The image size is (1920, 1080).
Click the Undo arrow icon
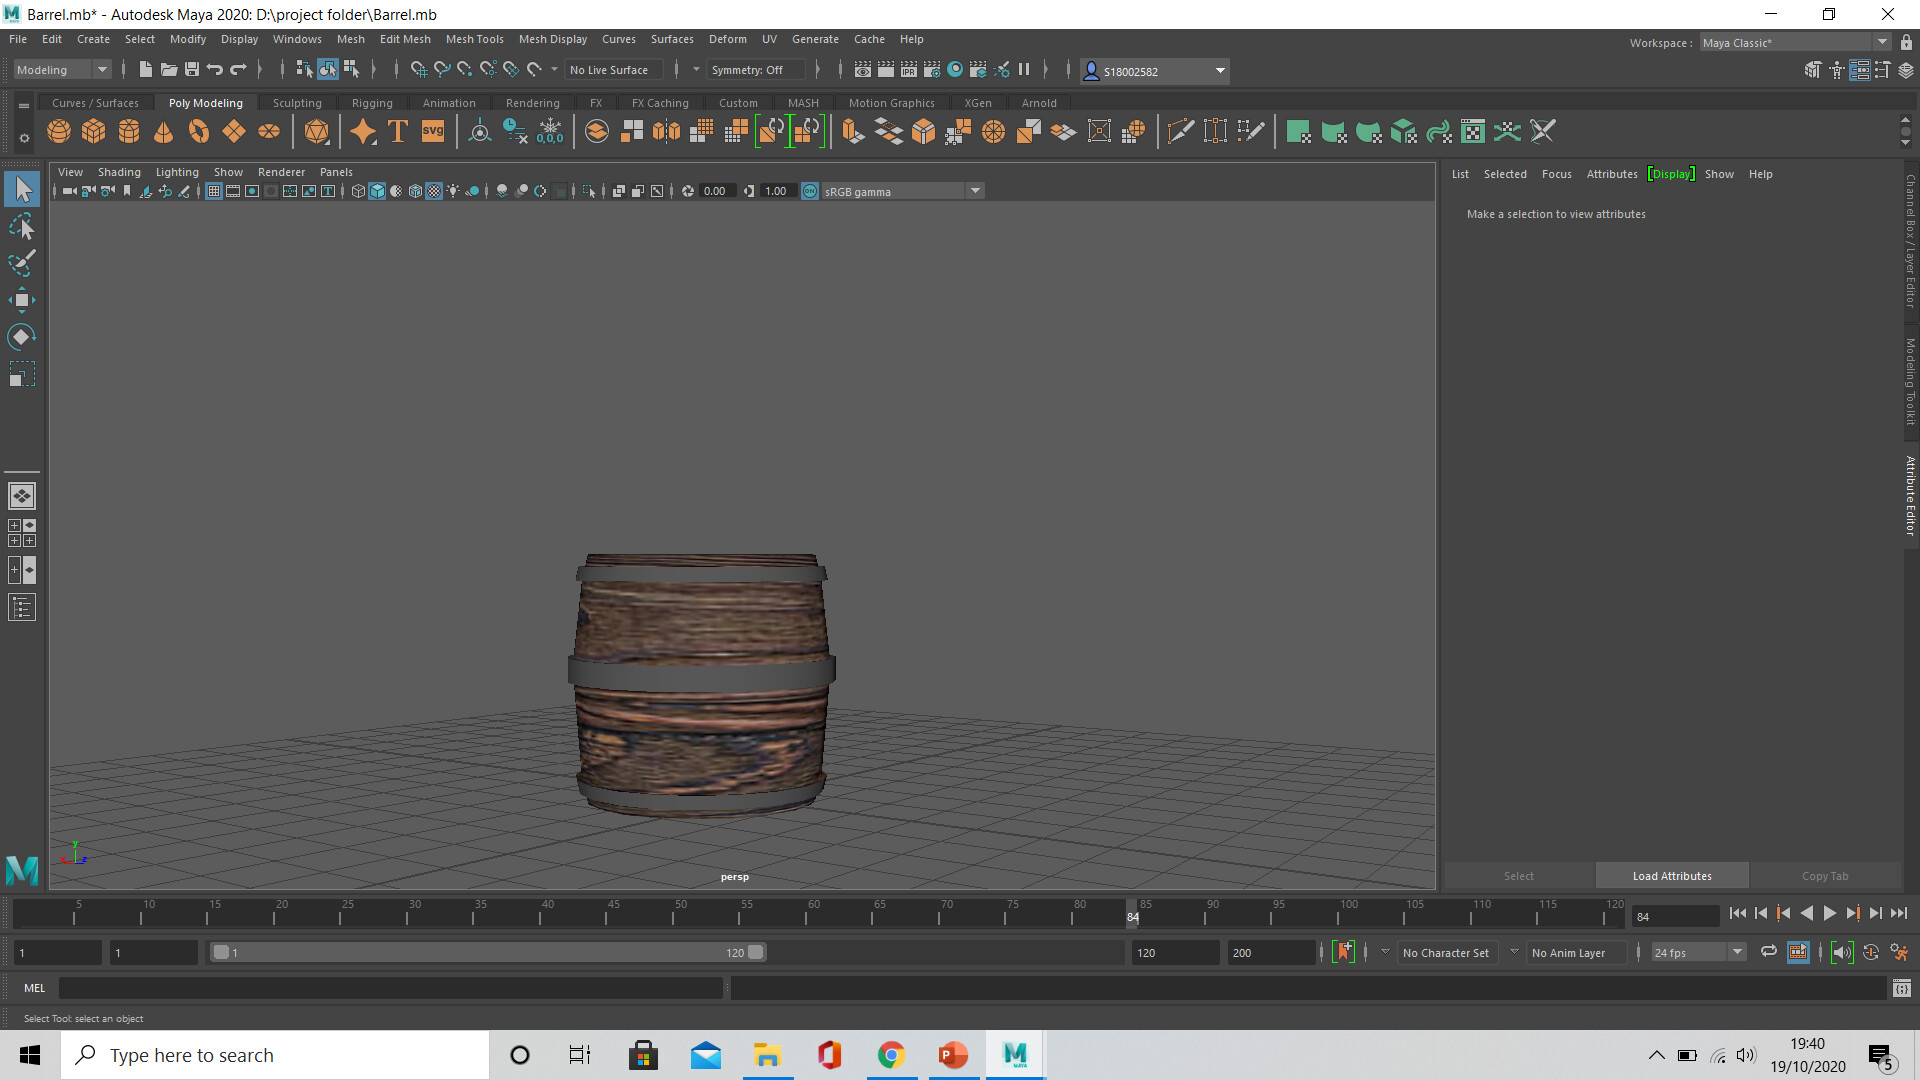(x=215, y=69)
